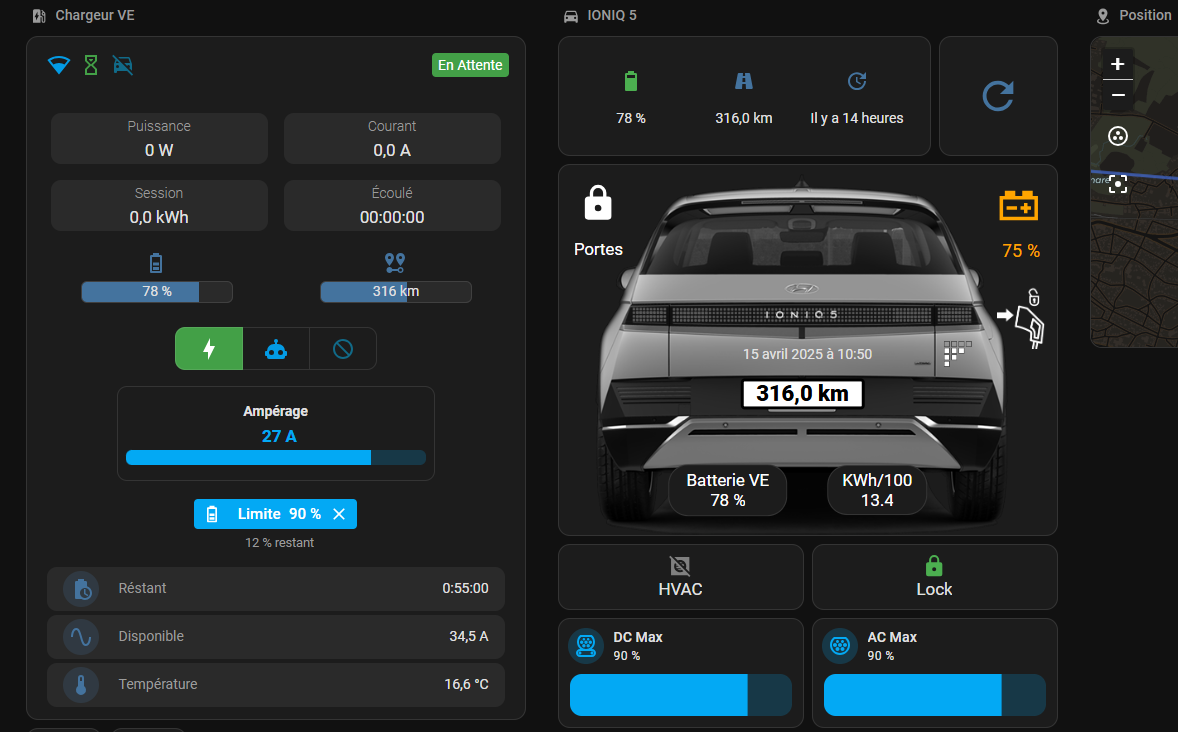
Task: Click the '12 % restant' text
Action: click(x=279, y=543)
